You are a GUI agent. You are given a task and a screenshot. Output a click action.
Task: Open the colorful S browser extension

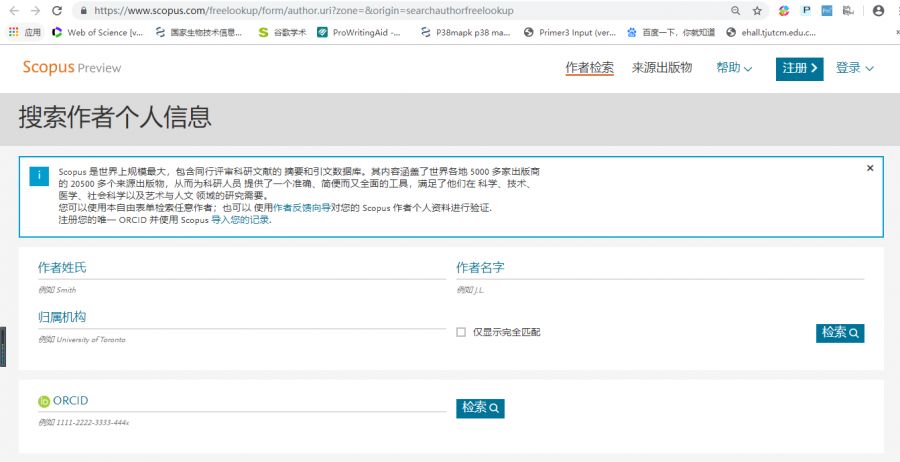coord(784,10)
